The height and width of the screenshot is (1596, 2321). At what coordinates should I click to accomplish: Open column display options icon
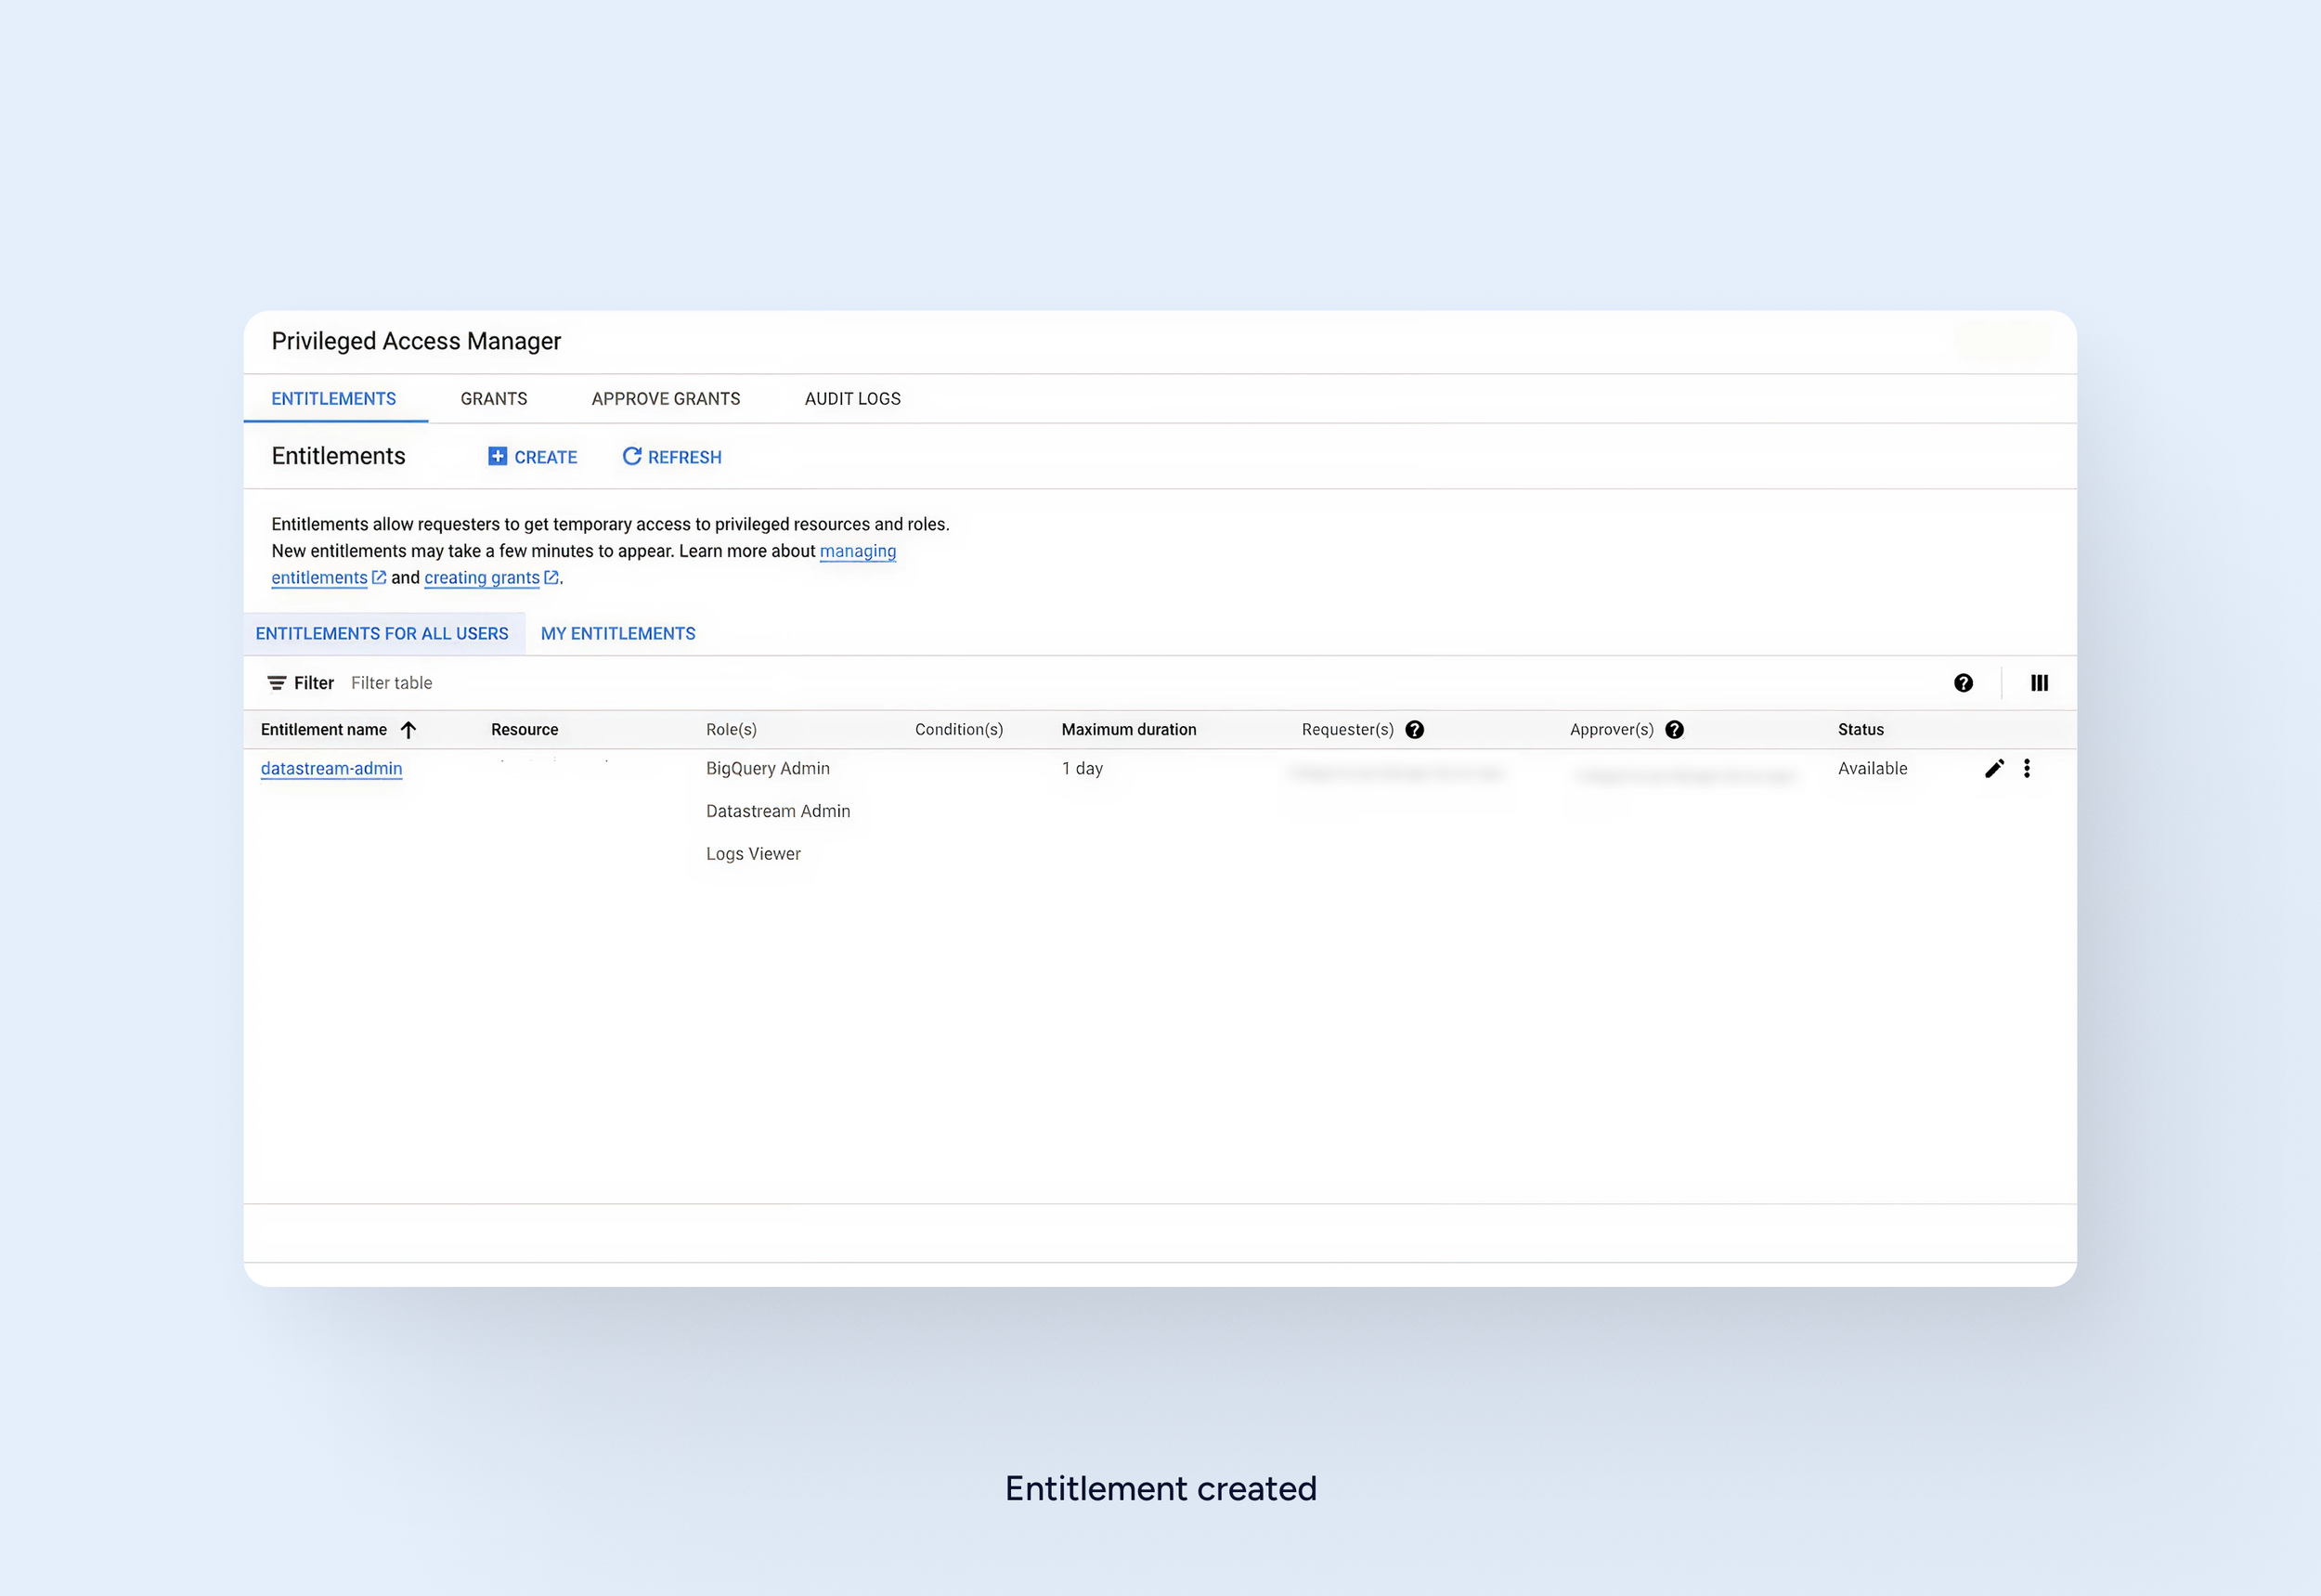click(x=2039, y=683)
